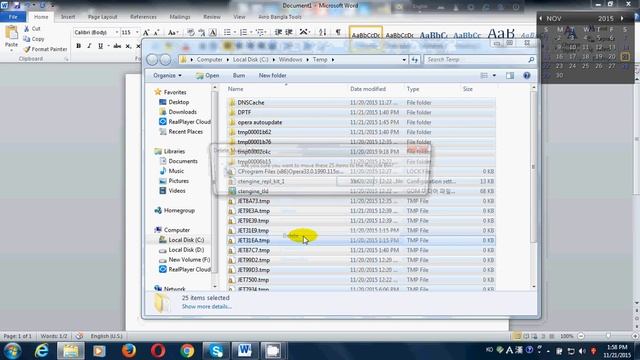640x360 pixels.
Task: Click Copy in Word clipboard group
Action: coord(34,39)
